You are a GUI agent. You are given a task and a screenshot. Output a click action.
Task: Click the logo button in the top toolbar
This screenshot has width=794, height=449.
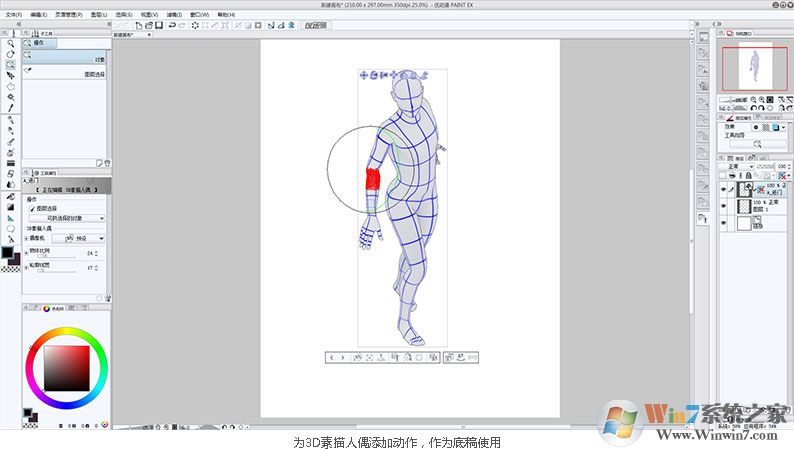[x=315, y=25]
